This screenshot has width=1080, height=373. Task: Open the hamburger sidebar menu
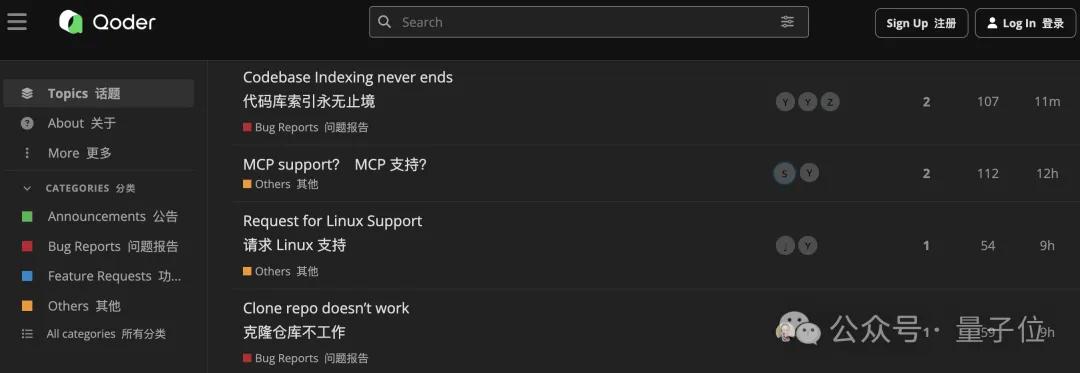[x=17, y=22]
